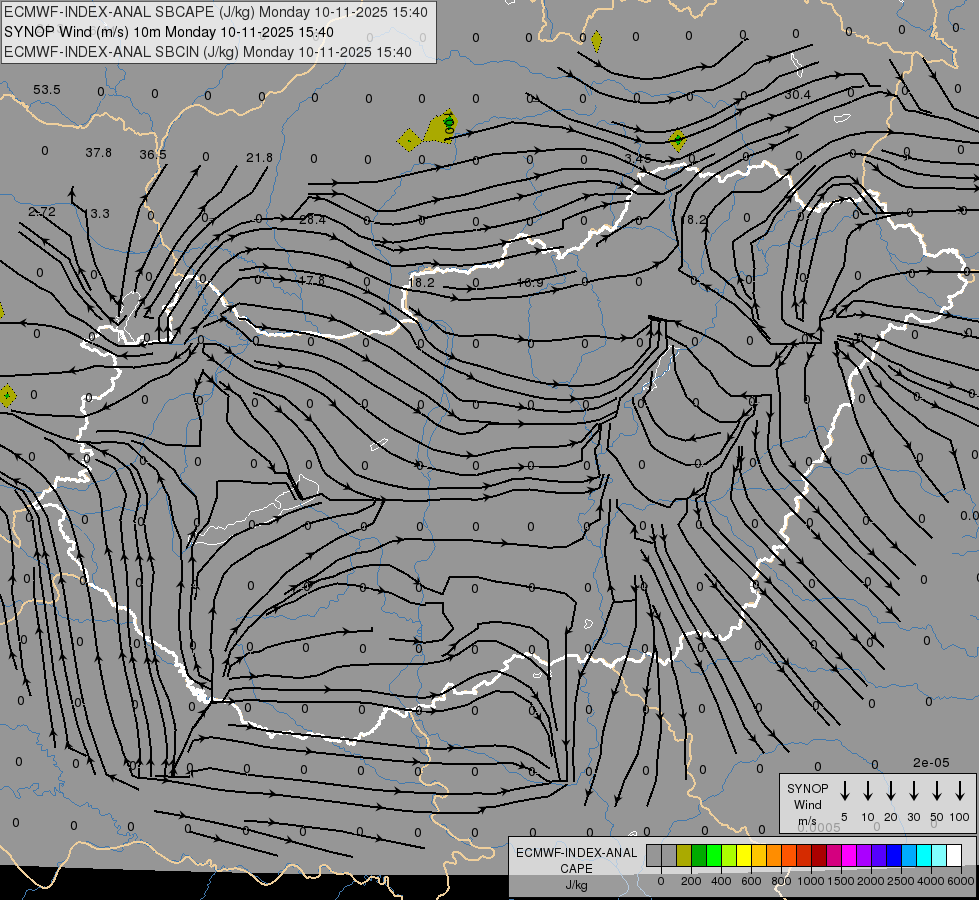Click the 21.8 value on the map
Image resolution: width=979 pixels, height=900 pixels.
coord(259,158)
